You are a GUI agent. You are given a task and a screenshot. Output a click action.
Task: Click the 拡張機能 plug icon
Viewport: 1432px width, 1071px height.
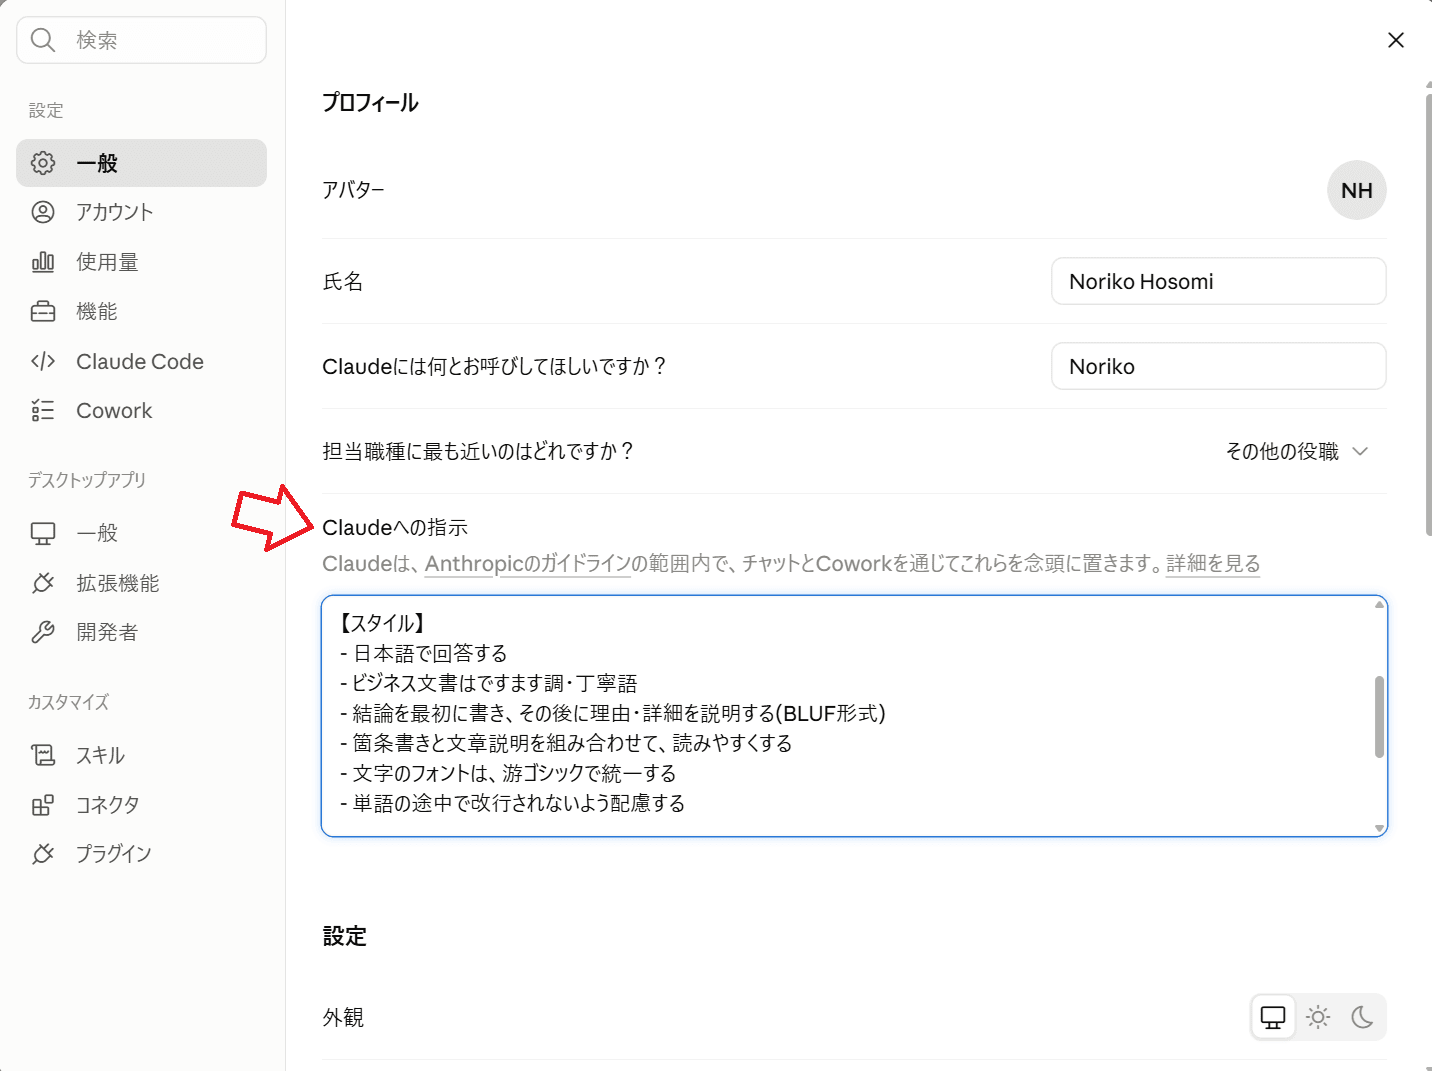tap(43, 583)
